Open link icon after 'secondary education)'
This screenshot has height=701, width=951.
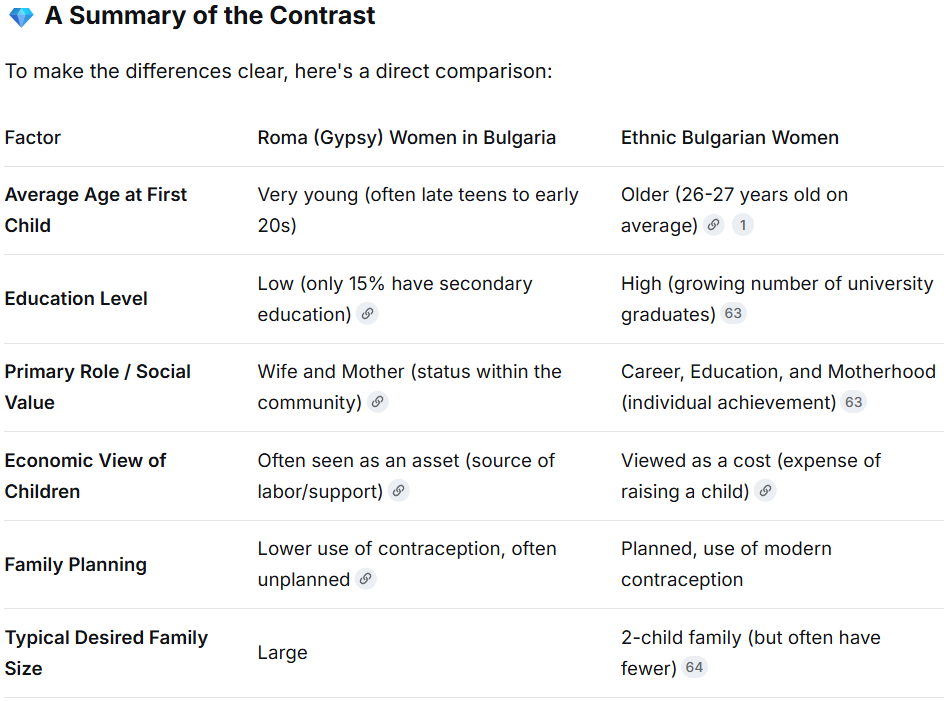point(367,314)
